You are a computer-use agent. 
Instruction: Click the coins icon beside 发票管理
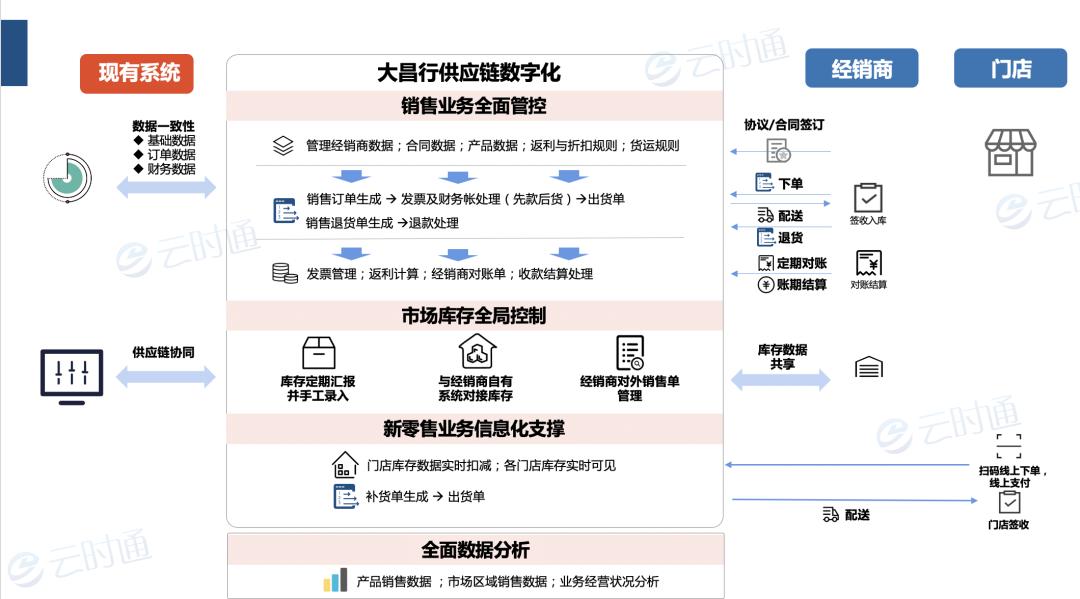pyautogui.click(x=282, y=272)
